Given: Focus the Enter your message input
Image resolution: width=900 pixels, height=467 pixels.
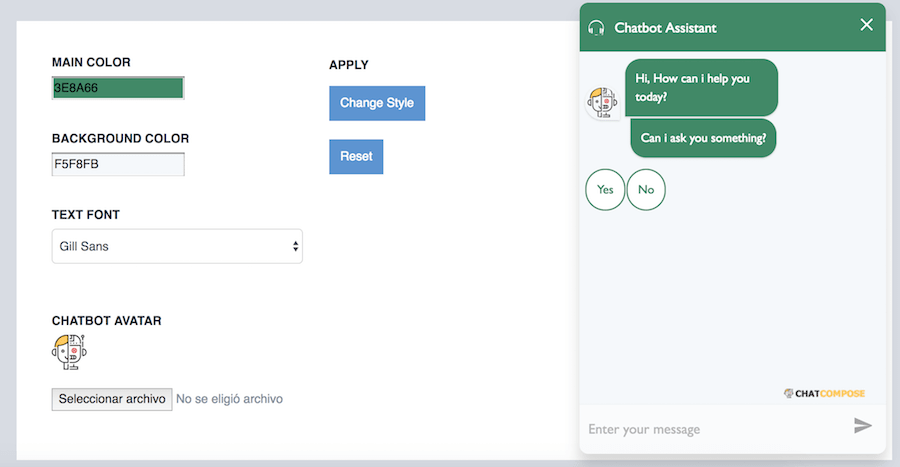Looking at the screenshot, I should point(715,429).
